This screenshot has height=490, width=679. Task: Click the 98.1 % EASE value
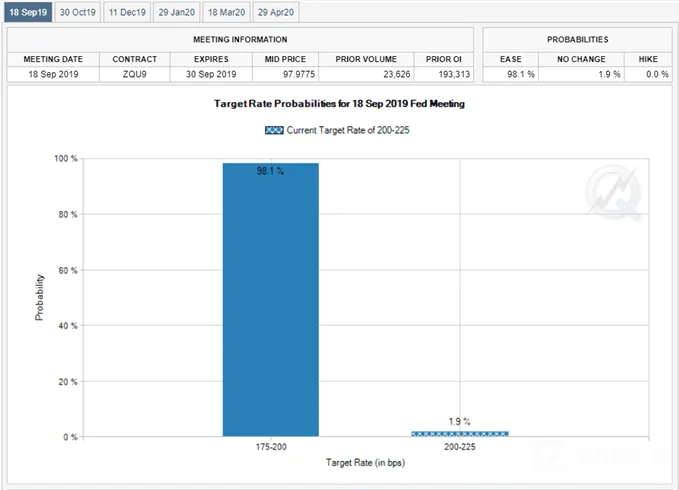[511, 74]
